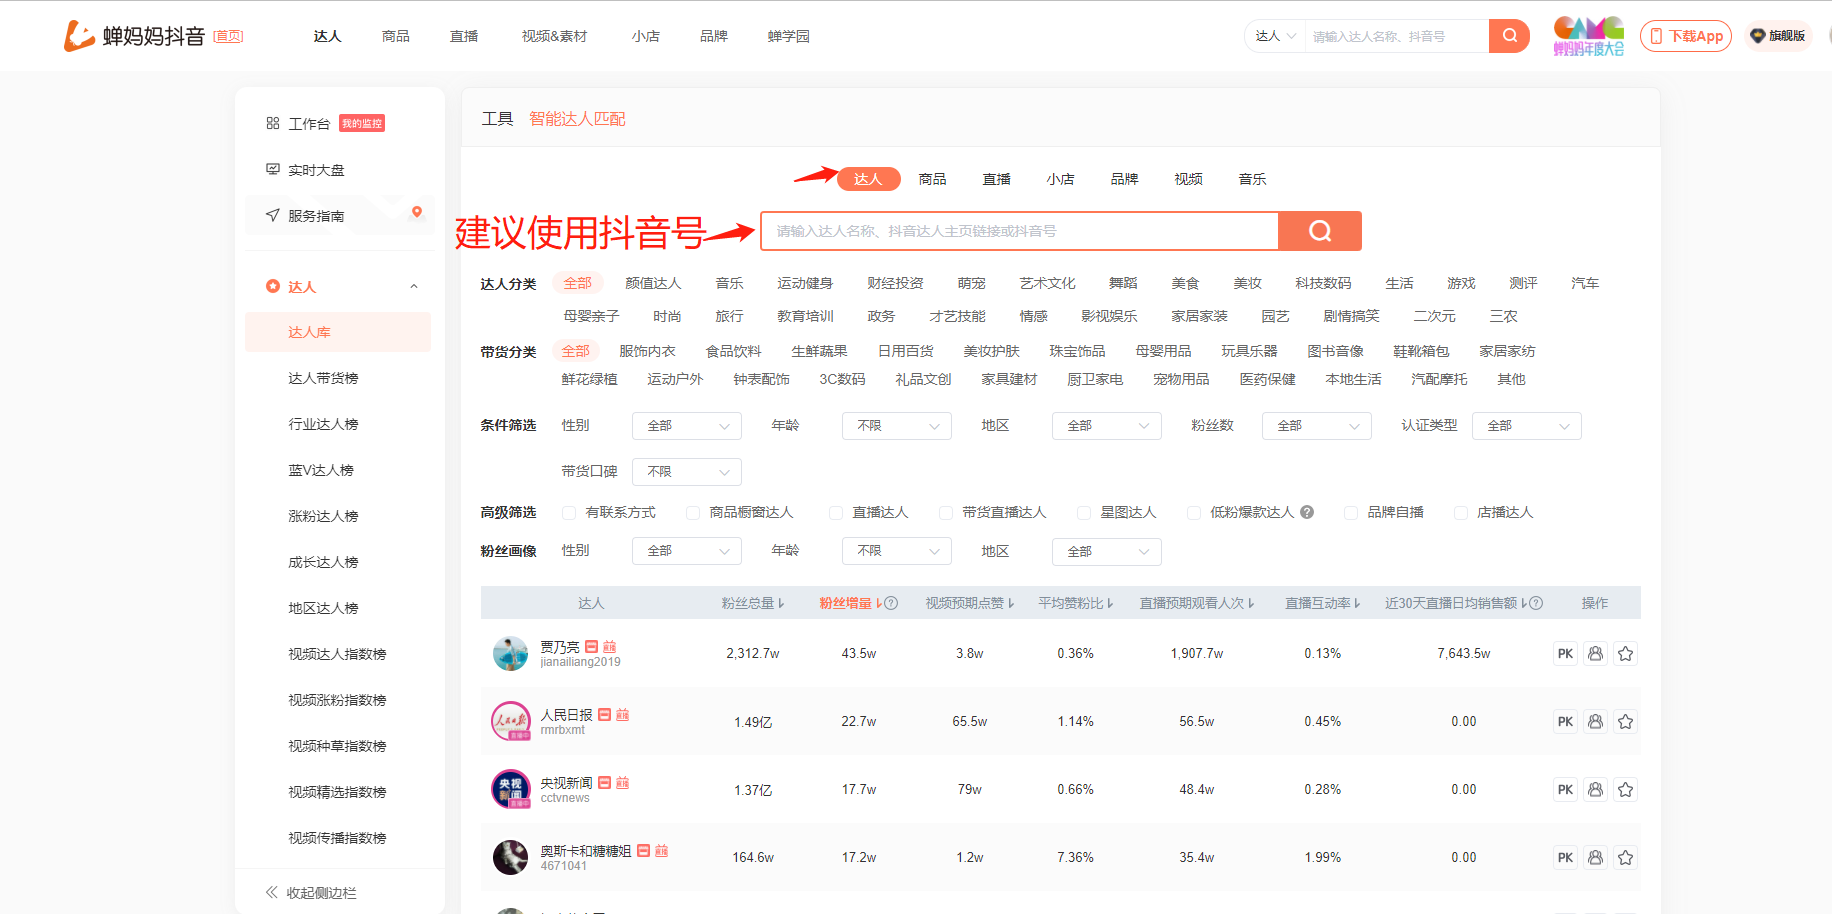Favorite 贾乃亮 with the star icon
1832x914 pixels.
[1625, 653]
